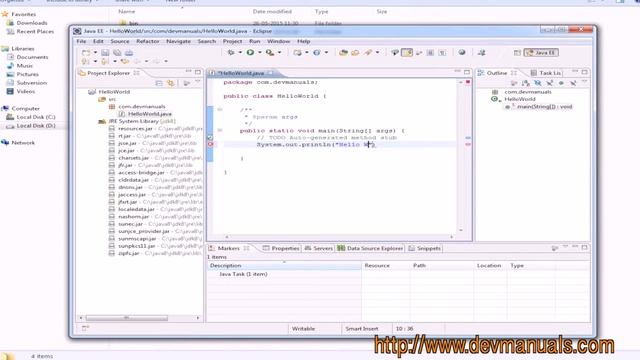Collapse the main method fold marker
This screenshot has width=640, height=360.
pos(220,130)
